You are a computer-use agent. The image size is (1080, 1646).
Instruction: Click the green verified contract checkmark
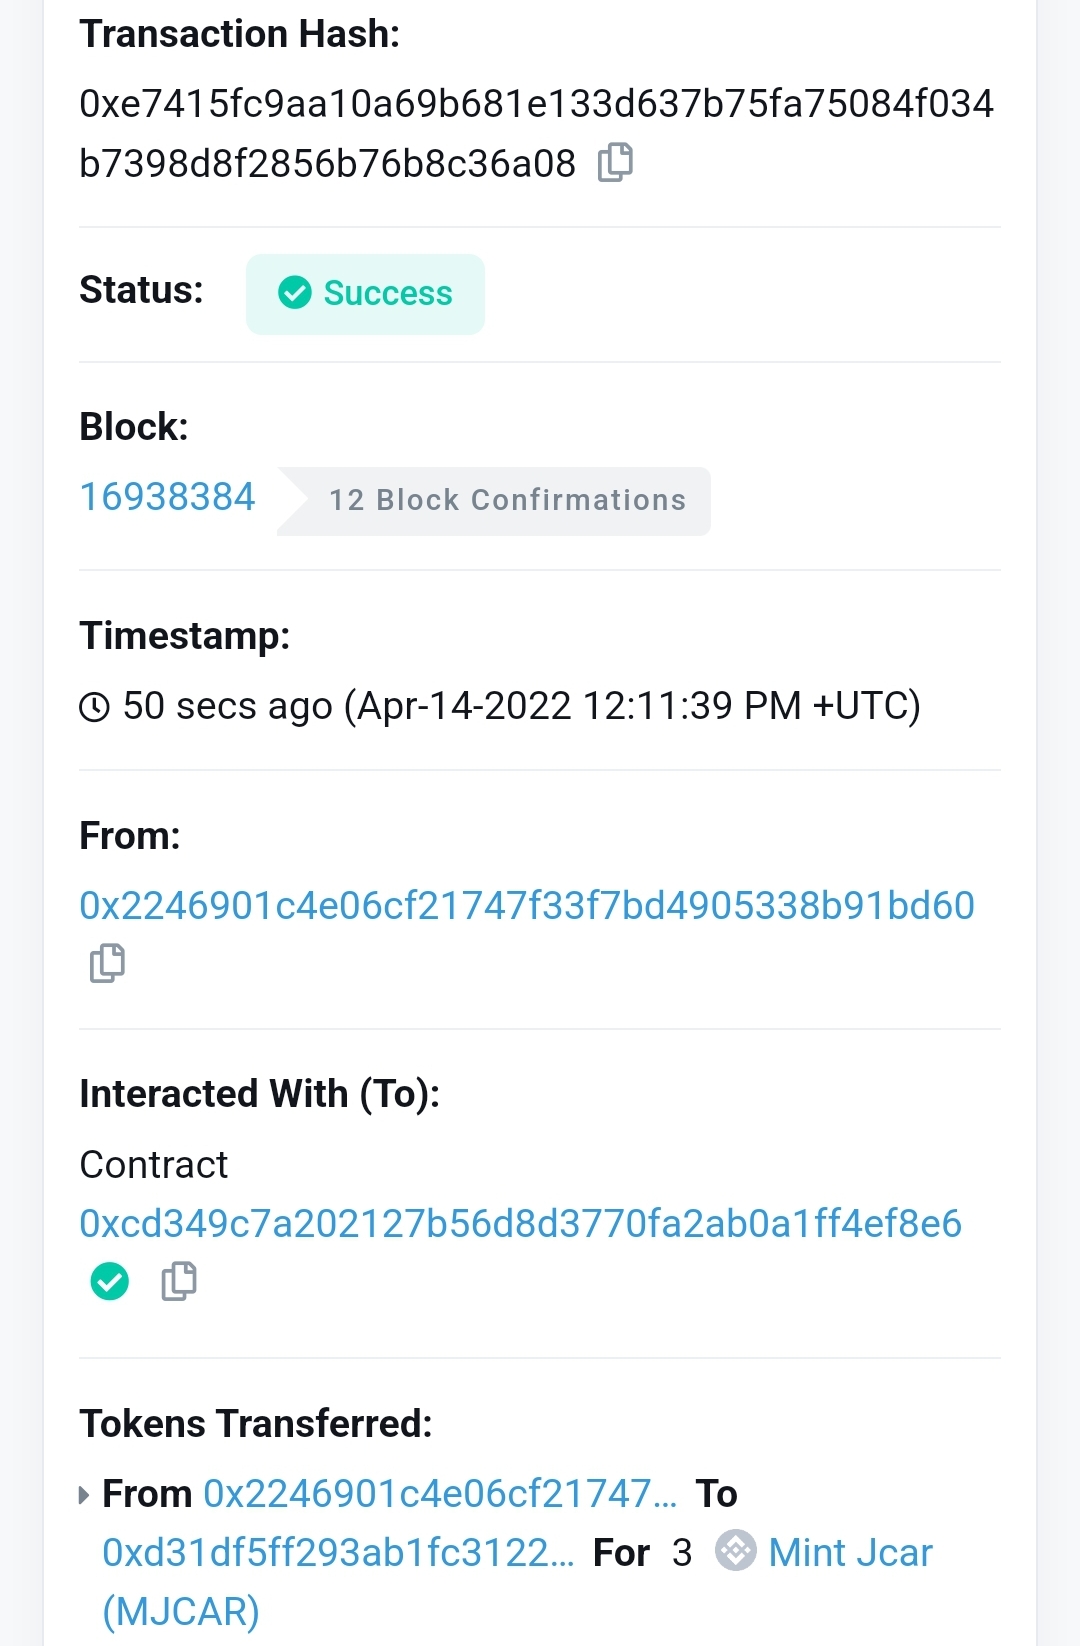tap(110, 1281)
